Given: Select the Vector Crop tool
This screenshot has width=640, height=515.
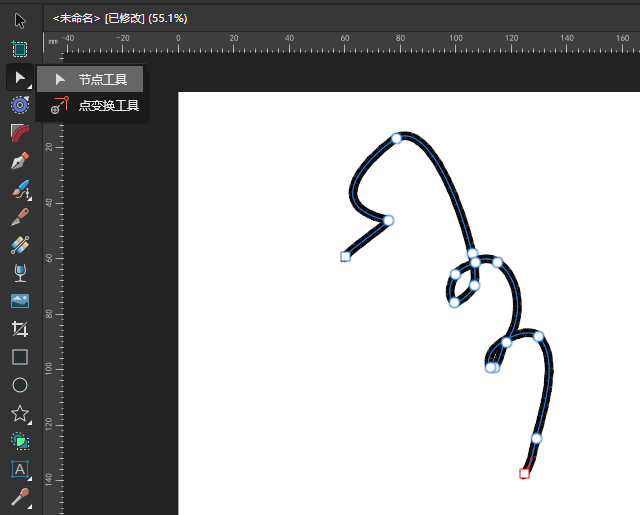Looking at the screenshot, I should (x=20, y=329).
